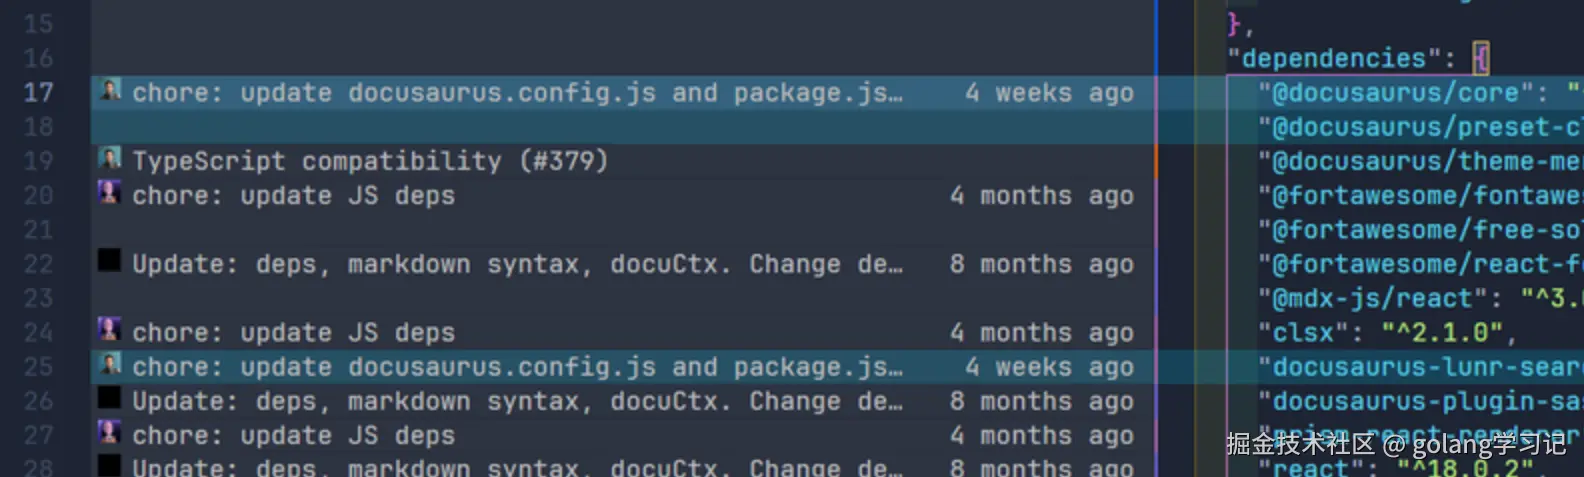Viewport: 1584px width, 477px height.
Task: Click the author avatar on line 25
Action: coord(110,365)
